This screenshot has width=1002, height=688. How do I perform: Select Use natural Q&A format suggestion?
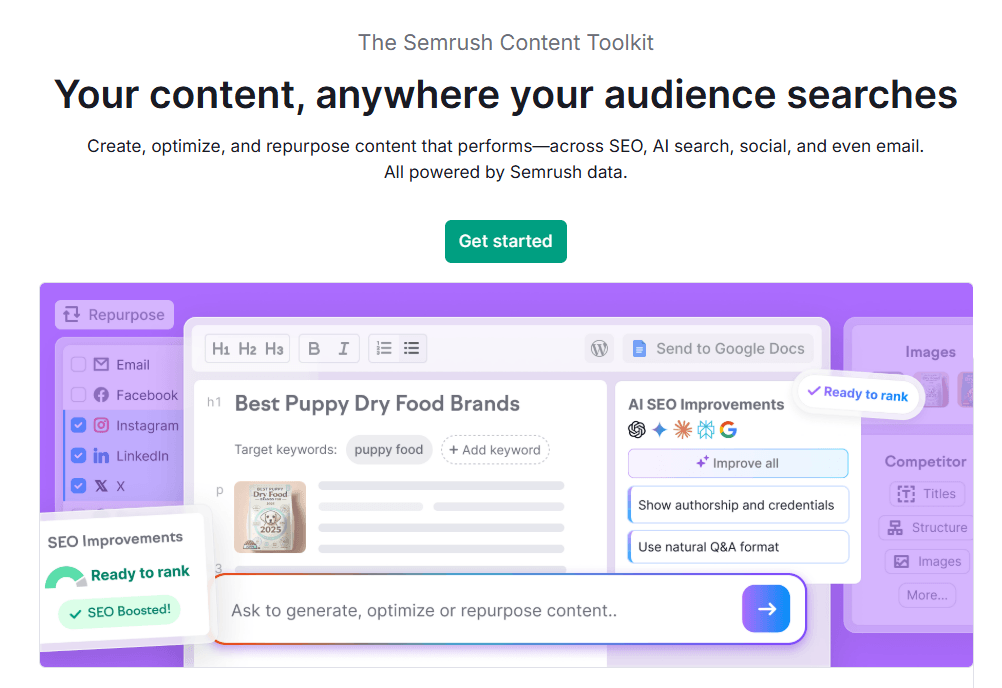738,547
